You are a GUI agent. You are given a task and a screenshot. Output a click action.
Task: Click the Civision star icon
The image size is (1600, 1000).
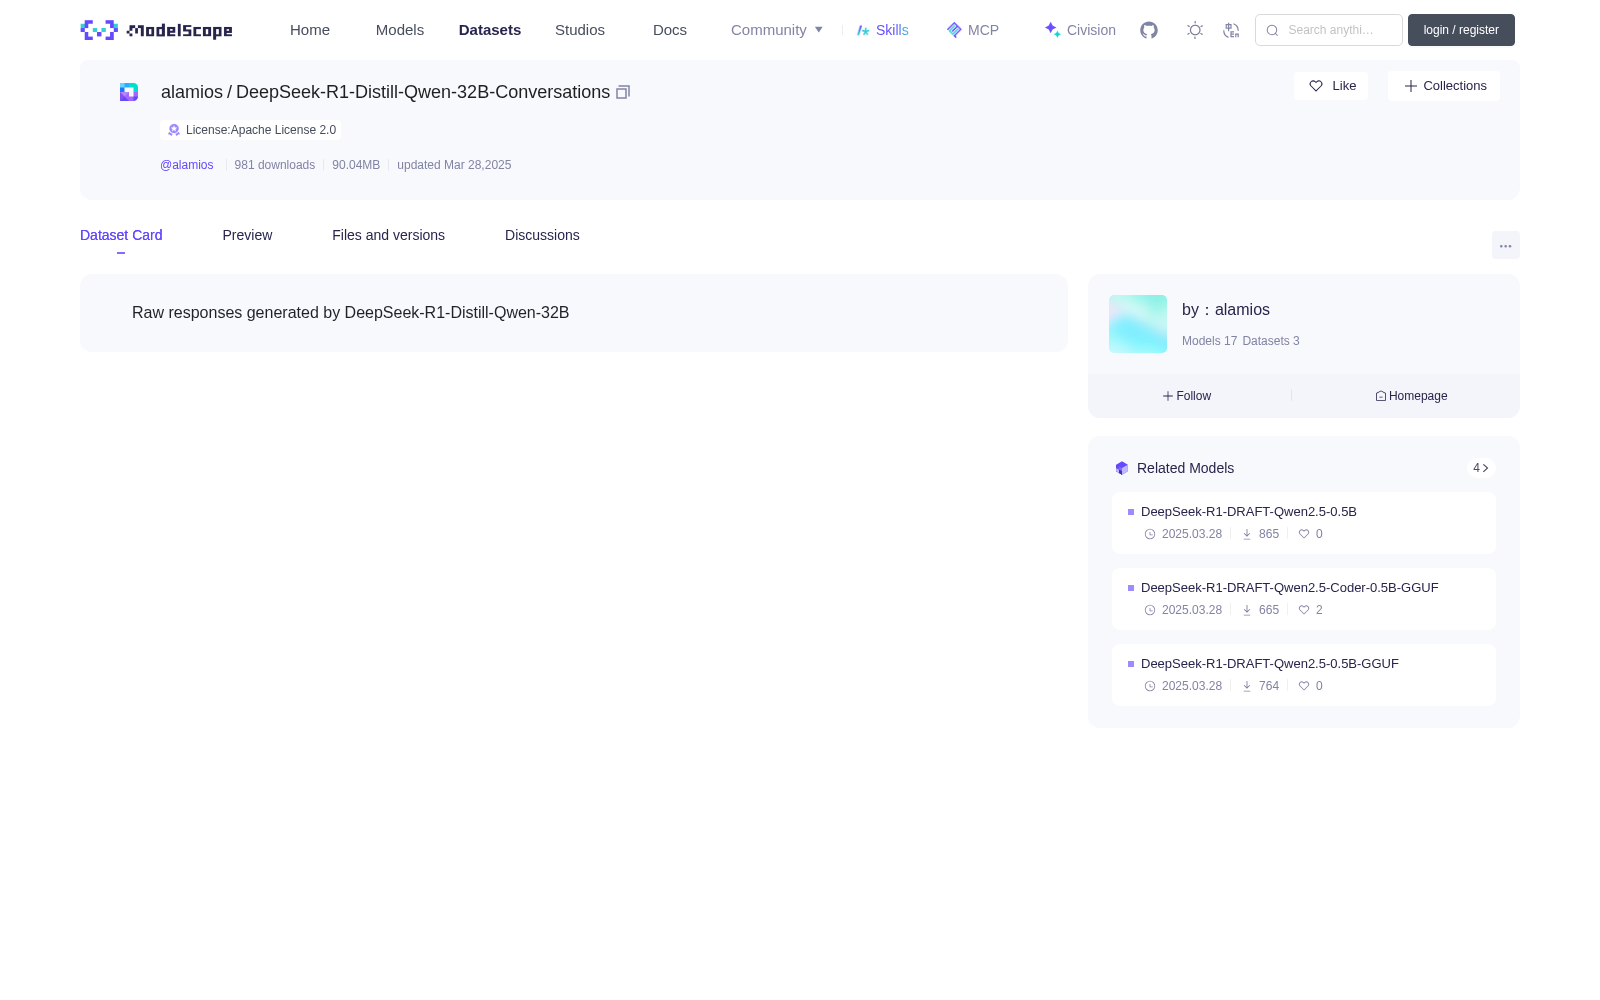tap(1052, 30)
